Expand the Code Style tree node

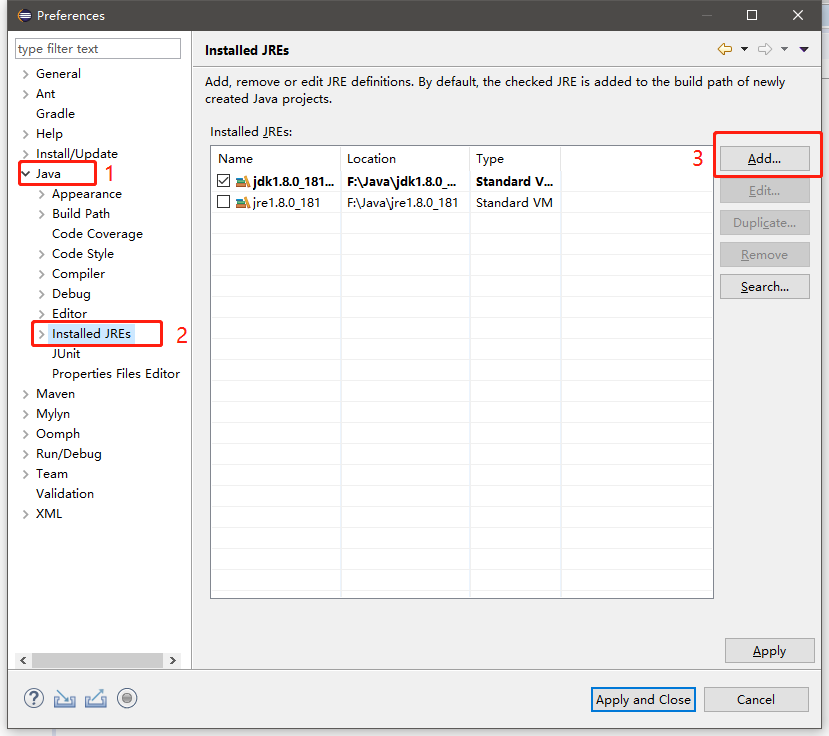pos(41,254)
